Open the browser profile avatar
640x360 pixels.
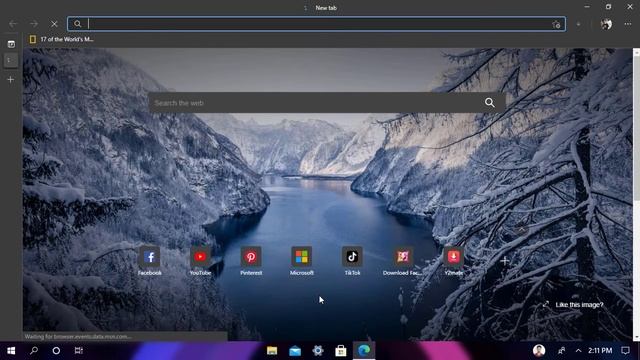click(606, 24)
